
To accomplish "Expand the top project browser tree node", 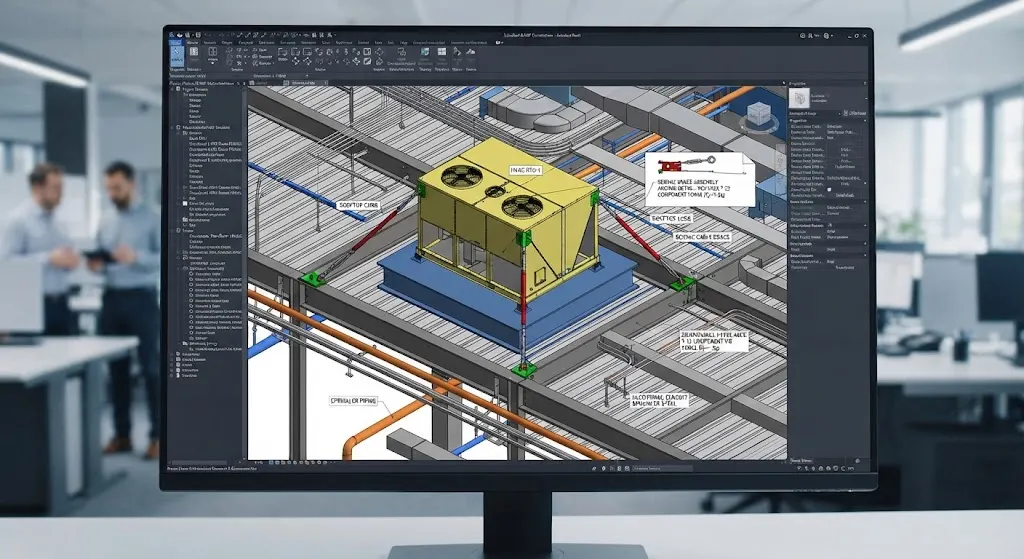I will click(172, 89).
